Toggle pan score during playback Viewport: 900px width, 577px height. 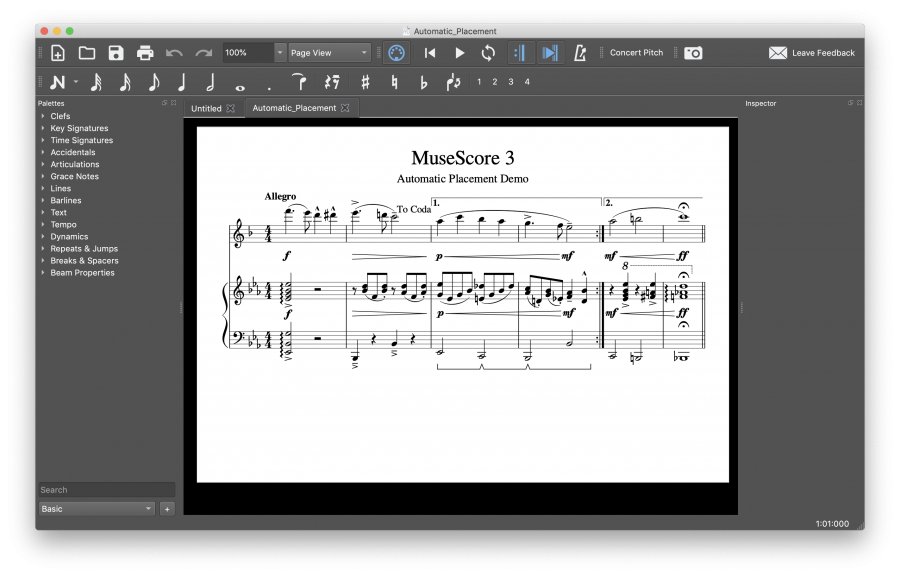click(550, 53)
